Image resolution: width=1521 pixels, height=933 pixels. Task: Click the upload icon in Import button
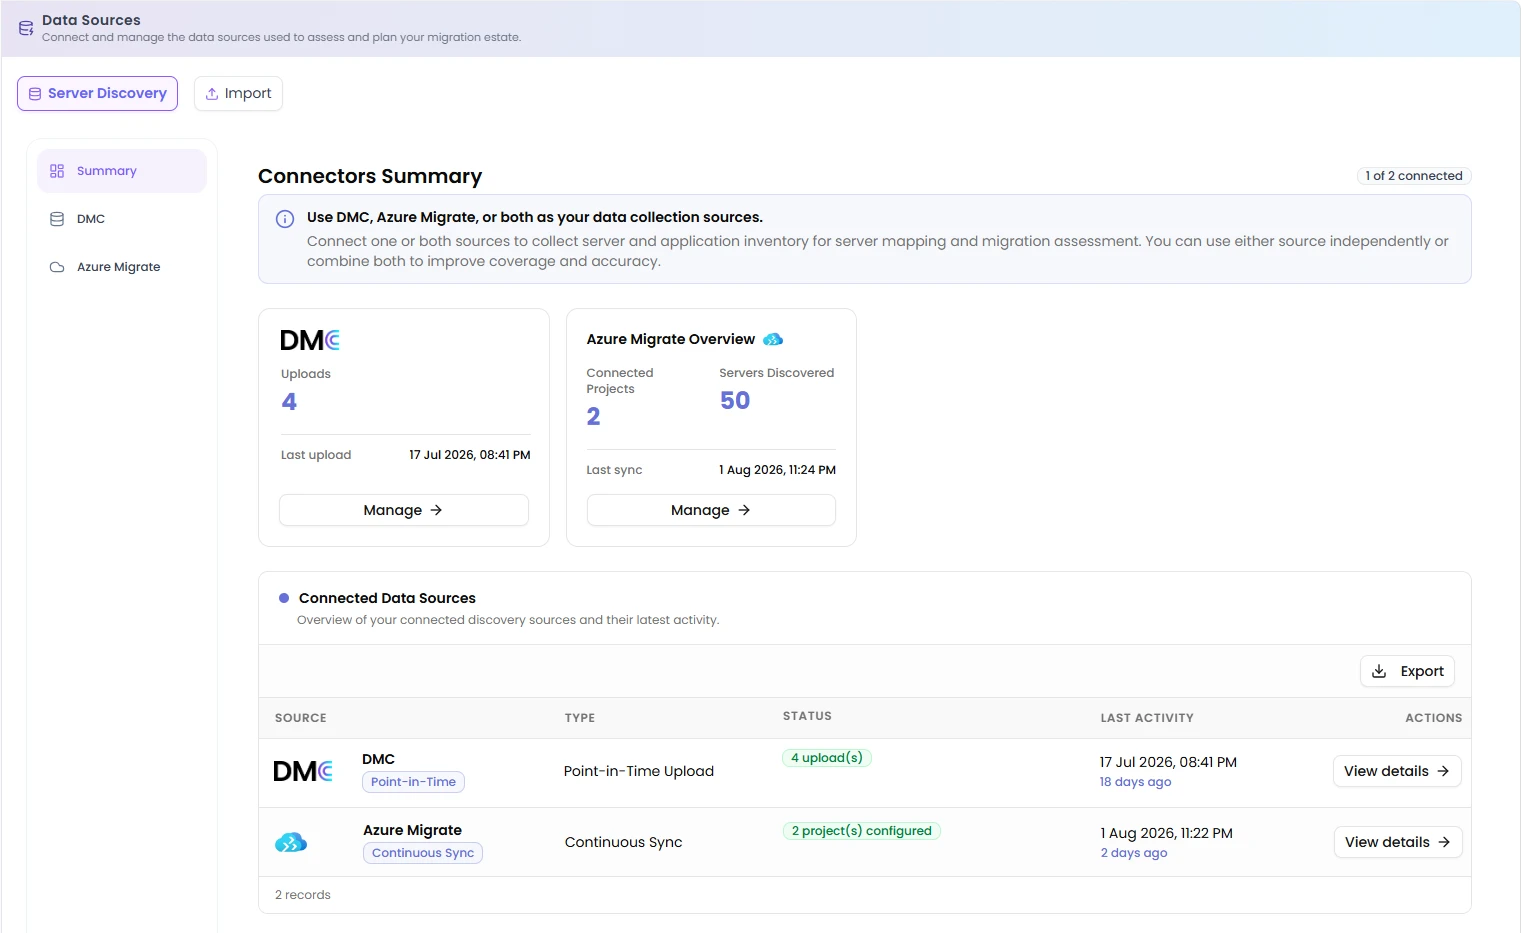[212, 93]
